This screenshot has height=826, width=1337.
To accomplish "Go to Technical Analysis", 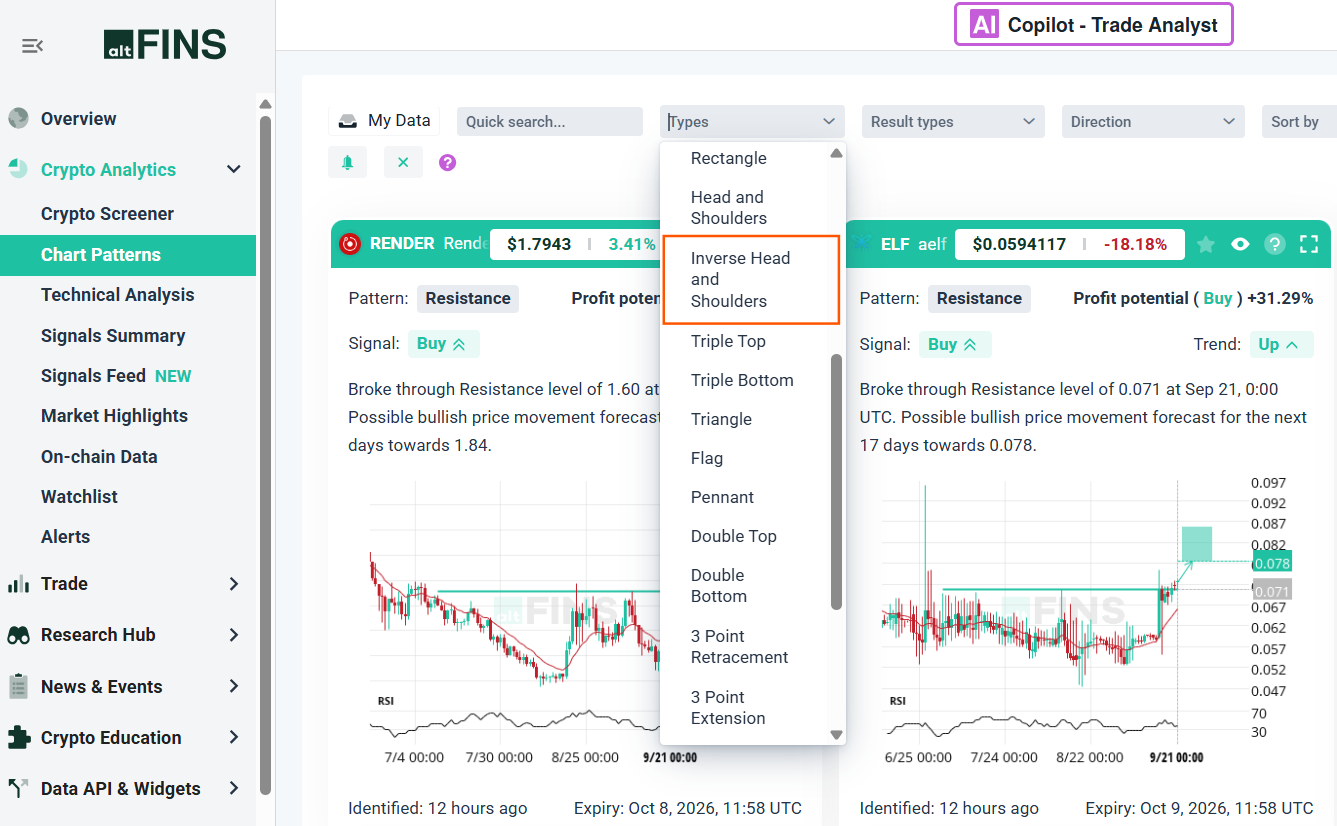I will 118,295.
